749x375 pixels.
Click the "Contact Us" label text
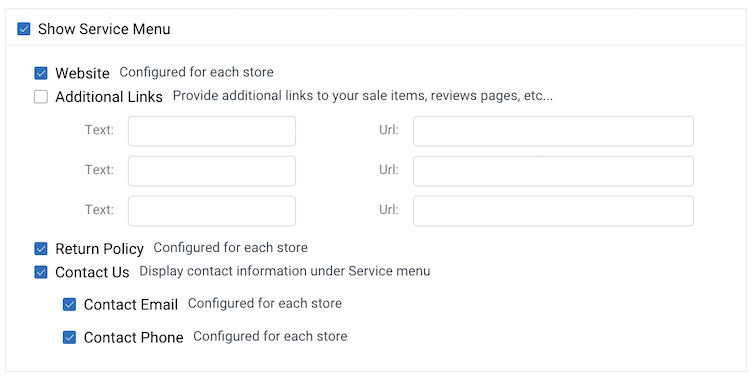[x=92, y=272]
